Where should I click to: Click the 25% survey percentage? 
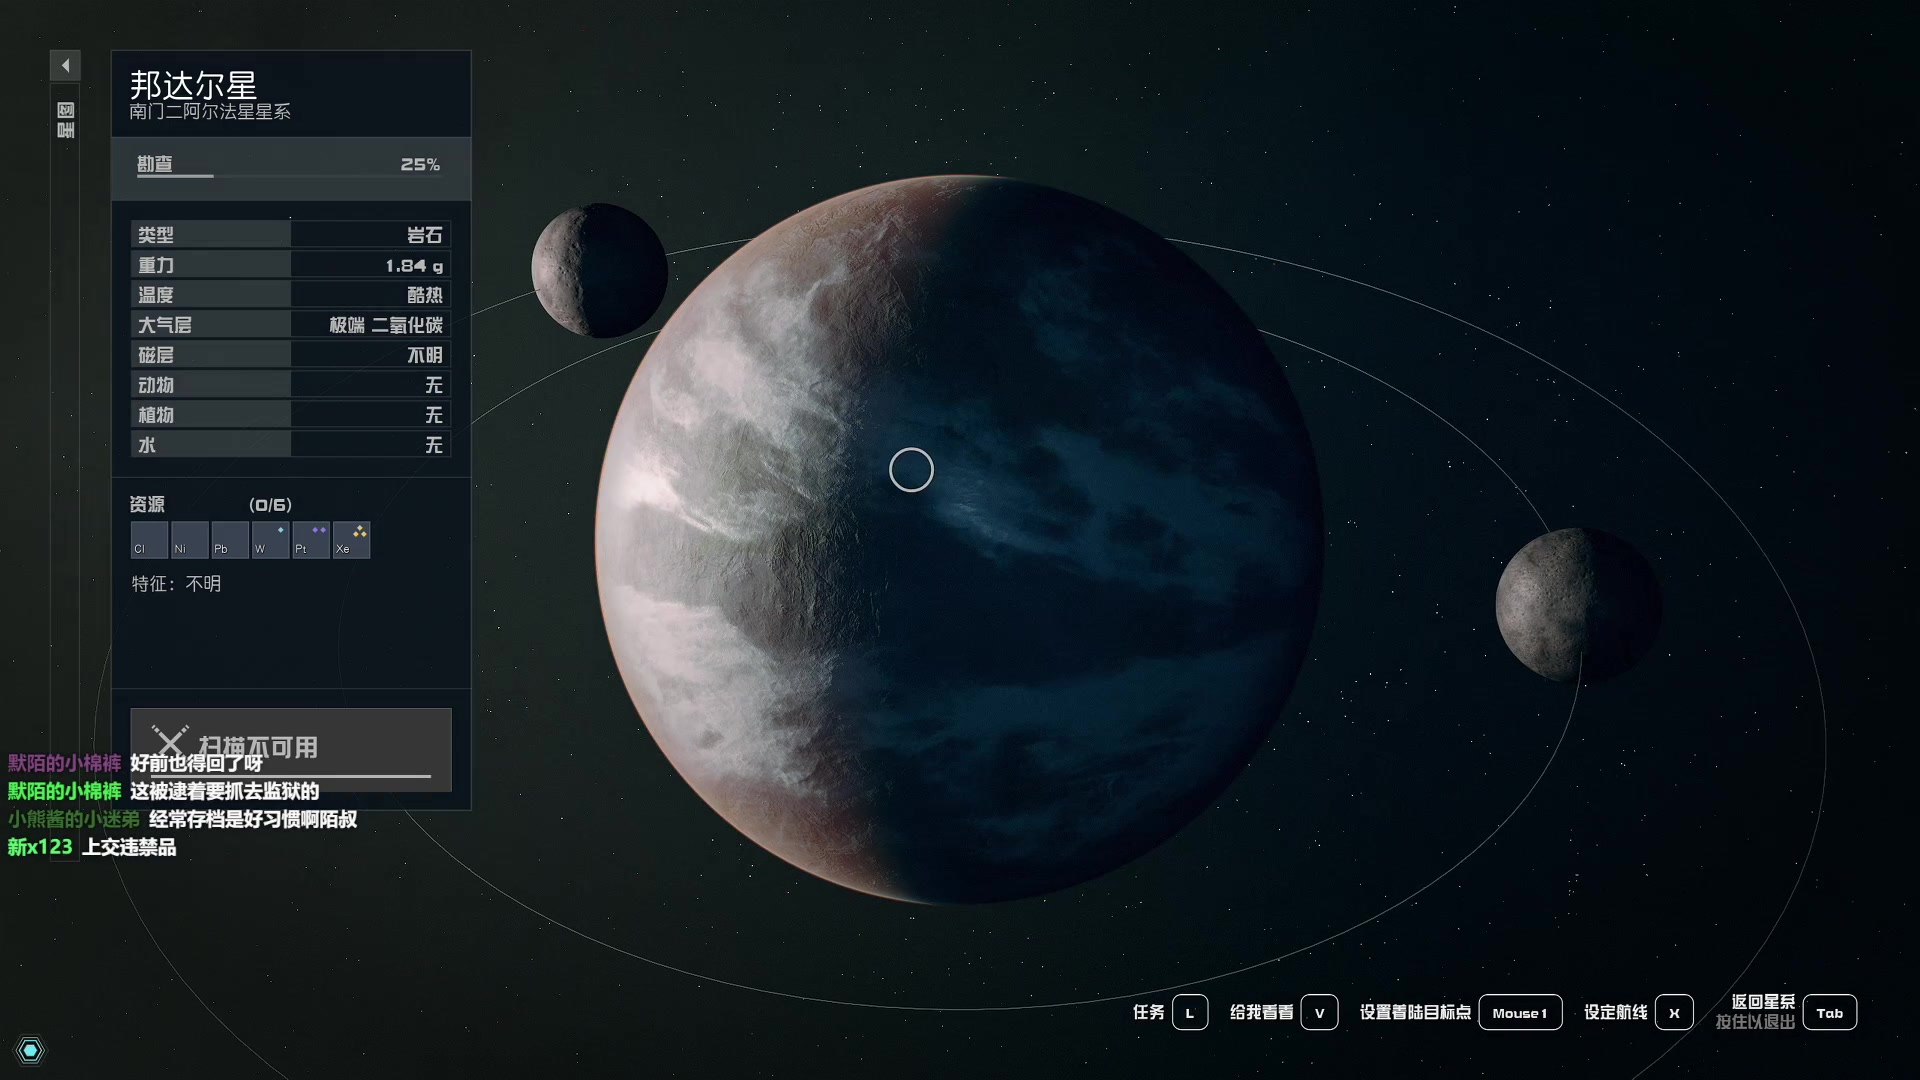click(x=420, y=164)
